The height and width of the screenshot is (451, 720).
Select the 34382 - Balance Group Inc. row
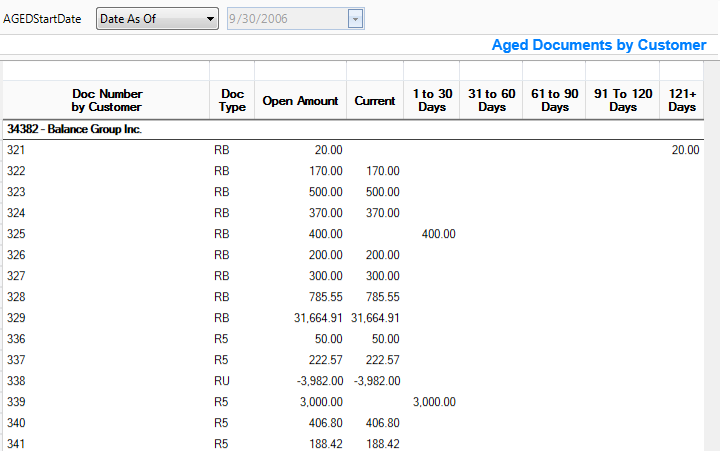coord(74,129)
